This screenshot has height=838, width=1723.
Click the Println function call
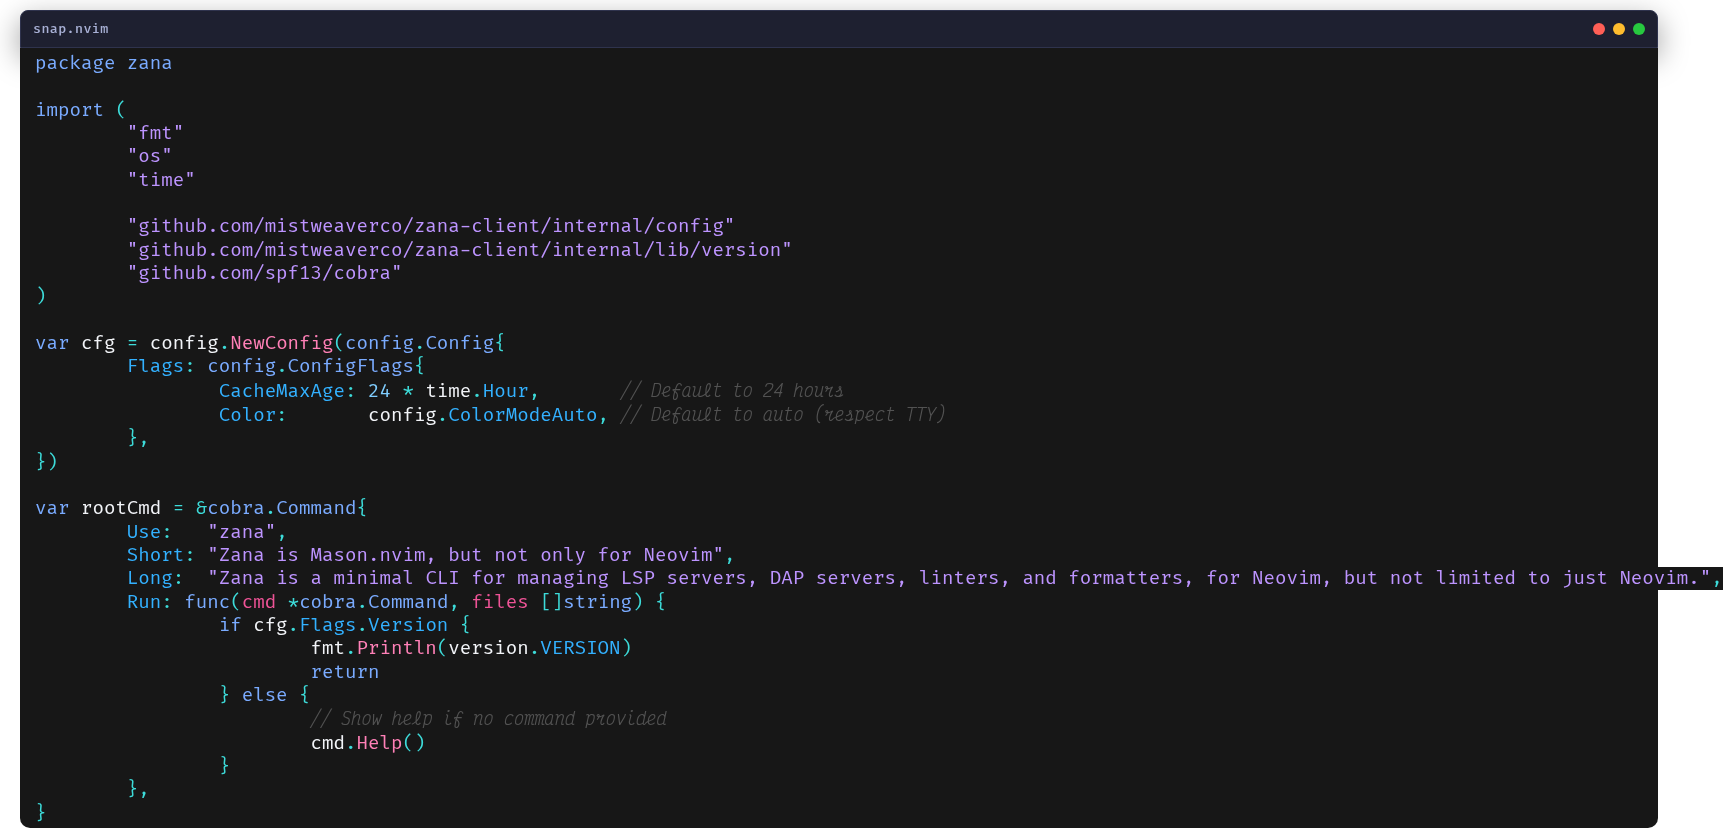coord(396,648)
